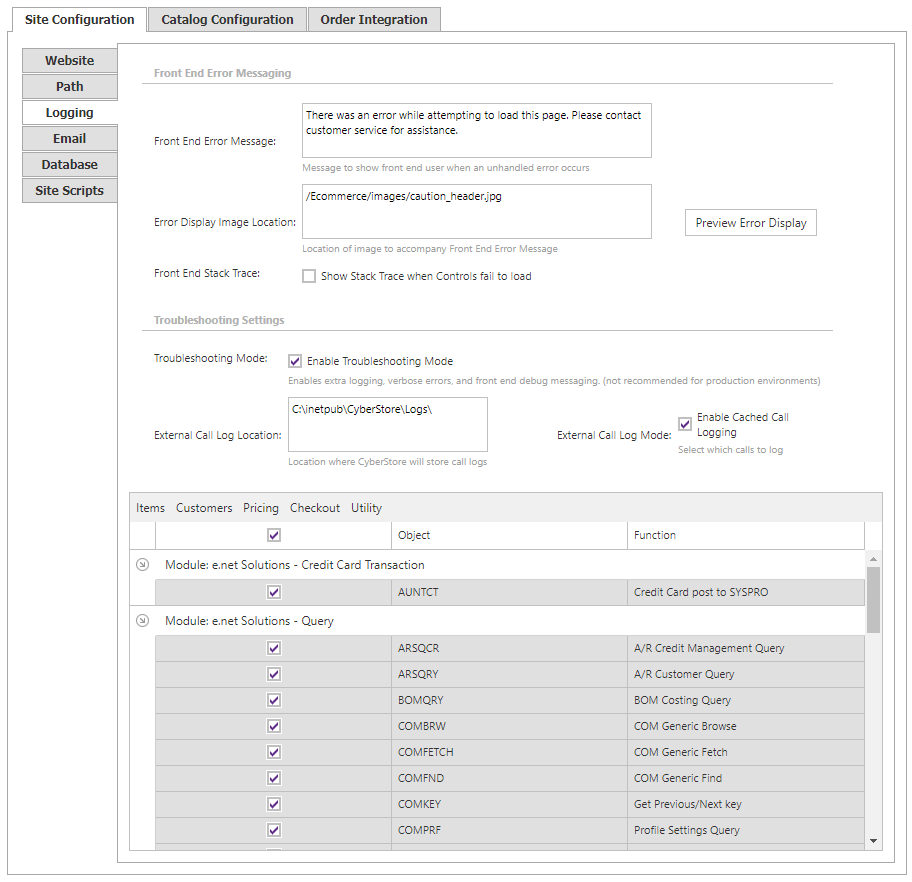Open the Website side tab
Image resolution: width=912 pixels, height=882 pixels.
[x=69, y=61]
